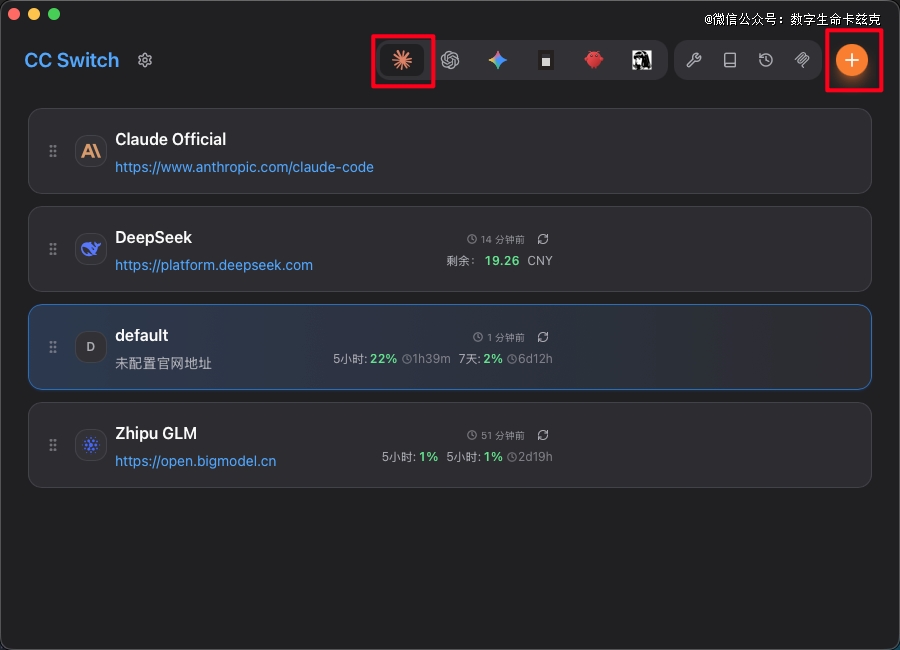Refresh usage for the default provider
The height and width of the screenshot is (650, 900).
[543, 337]
